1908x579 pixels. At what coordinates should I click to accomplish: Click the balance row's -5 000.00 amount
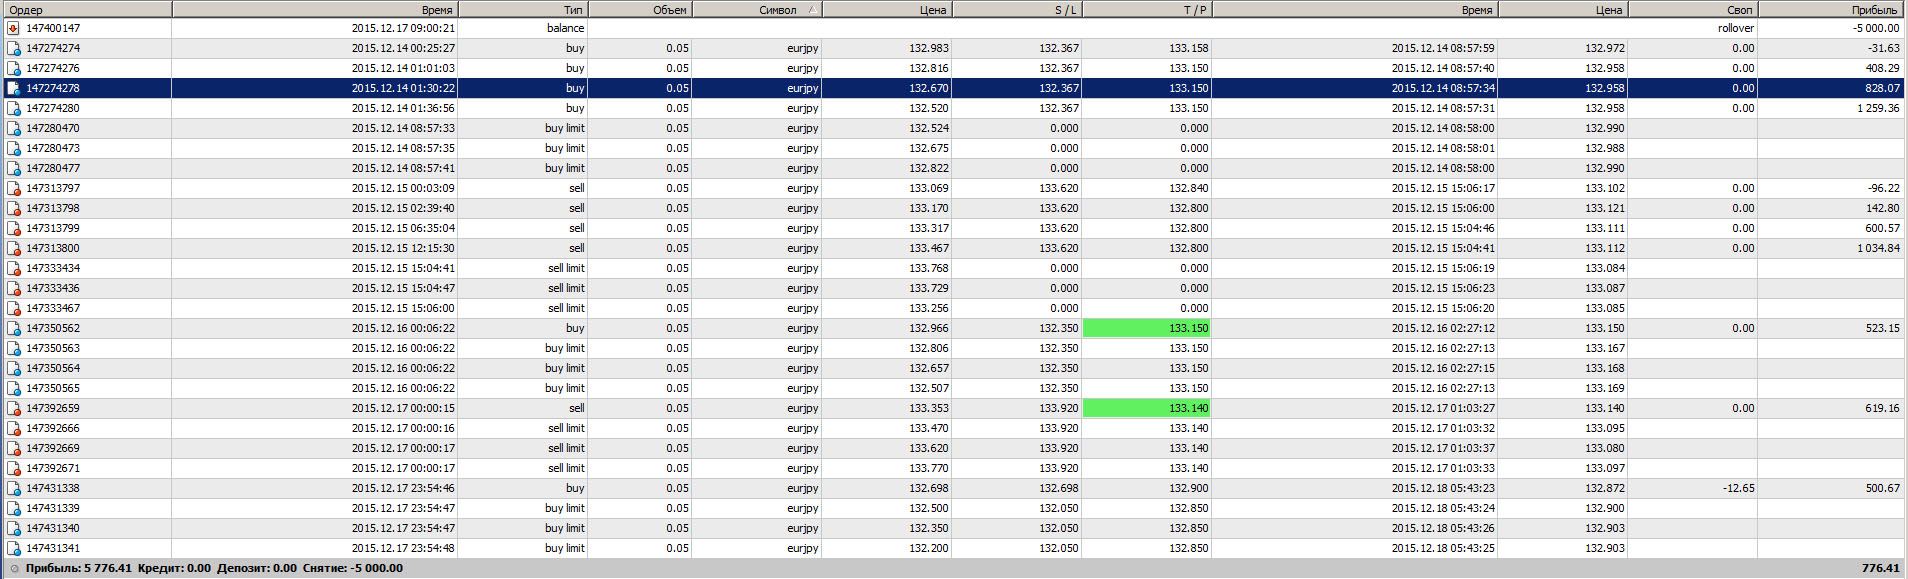click(x=1876, y=28)
